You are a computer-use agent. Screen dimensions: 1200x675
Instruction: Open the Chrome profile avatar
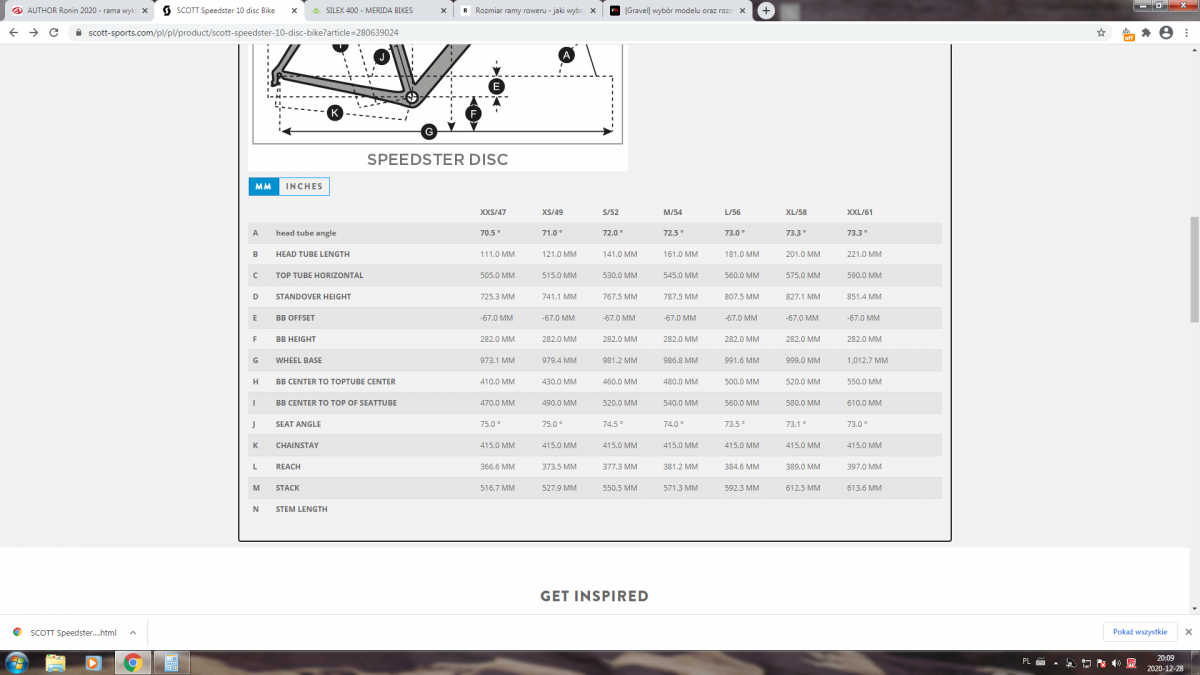point(1166,32)
